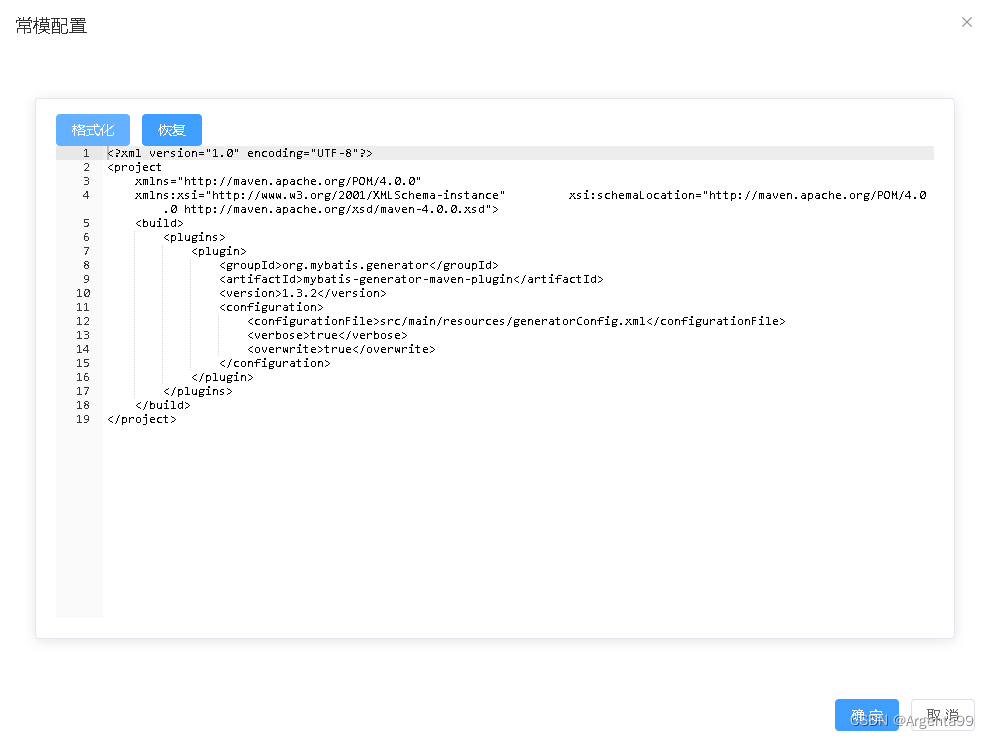
Task: Click the version 1.3.2 line
Action: tap(303, 293)
